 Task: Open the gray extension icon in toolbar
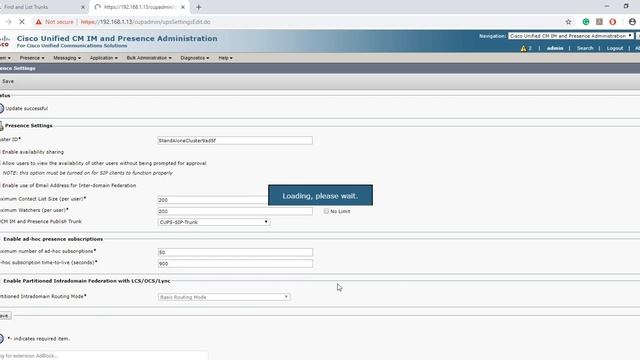pyautogui.click(x=599, y=22)
